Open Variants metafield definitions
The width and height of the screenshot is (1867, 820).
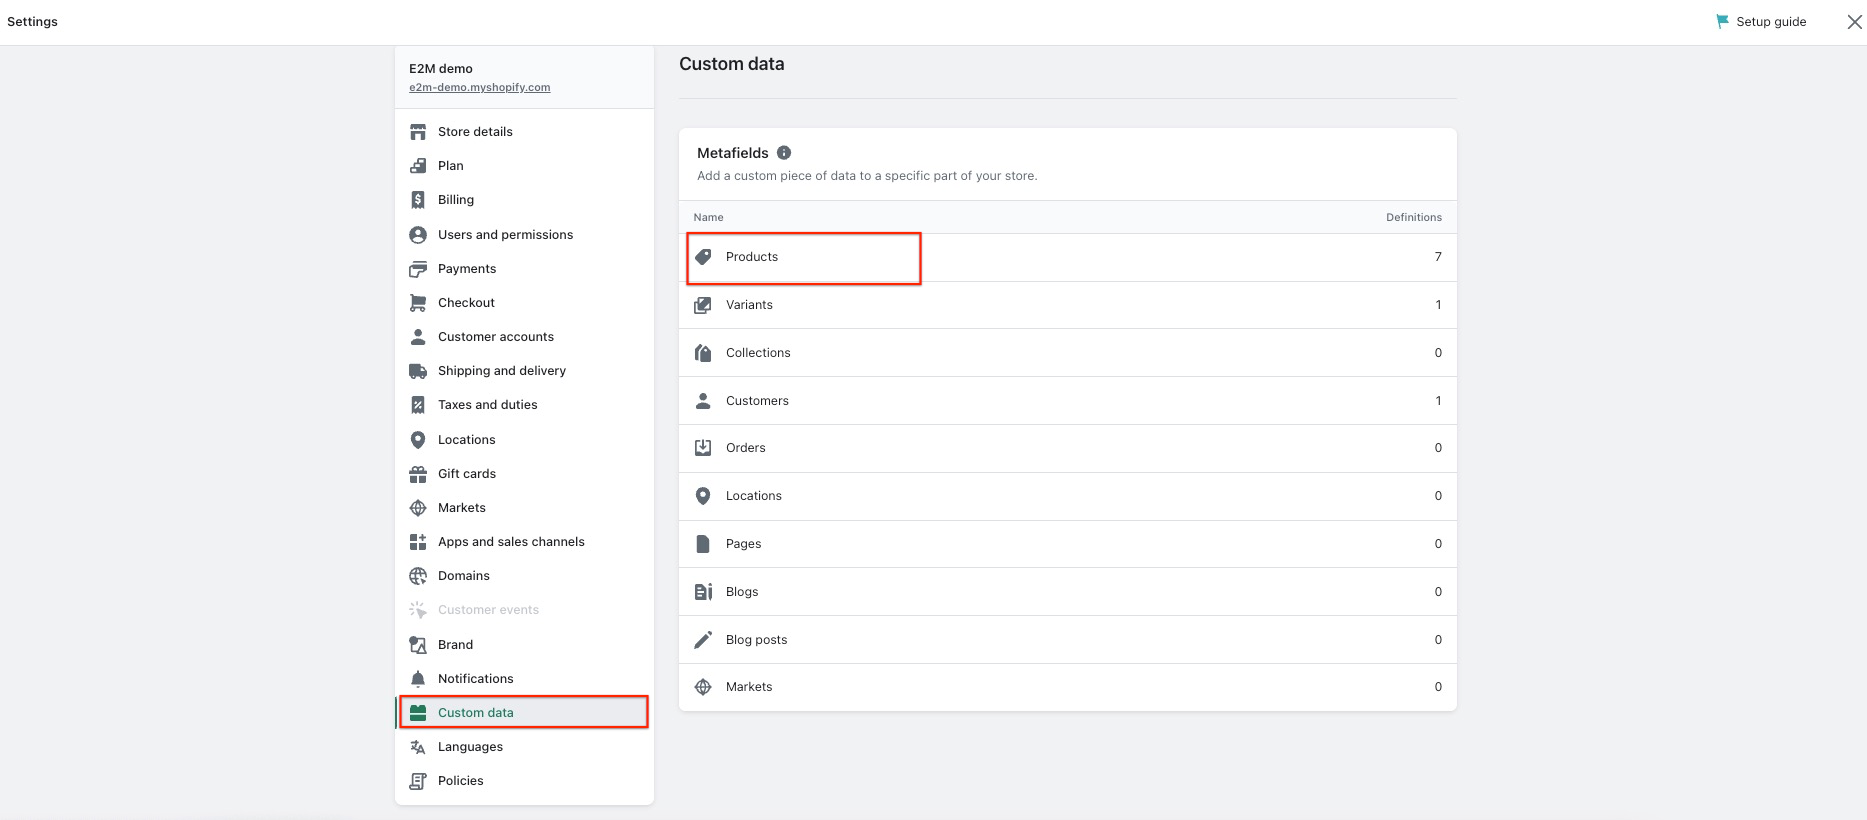click(x=749, y=305)
